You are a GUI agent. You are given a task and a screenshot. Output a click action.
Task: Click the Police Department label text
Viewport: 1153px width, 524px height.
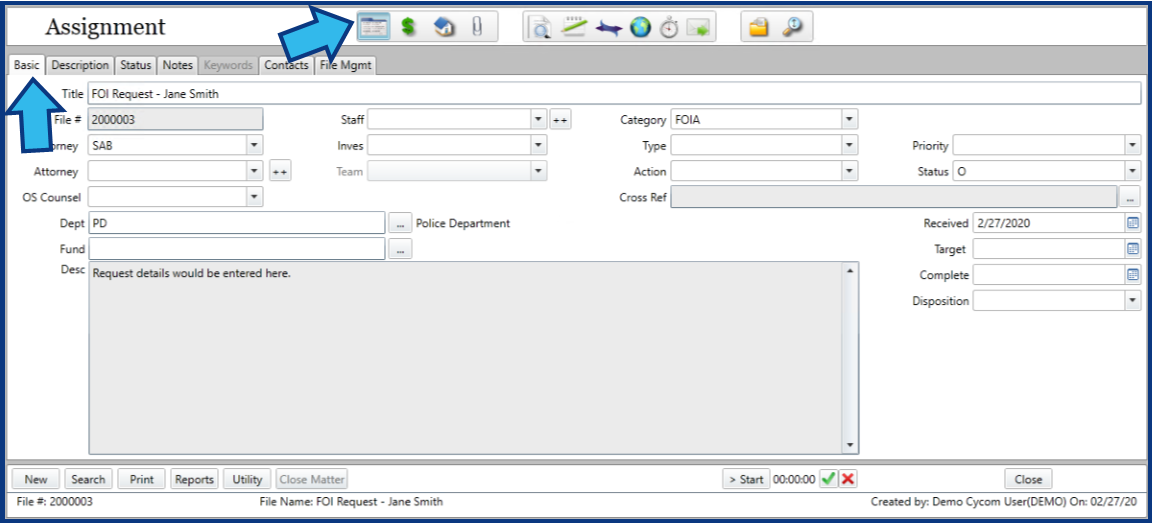click(463, 223)
